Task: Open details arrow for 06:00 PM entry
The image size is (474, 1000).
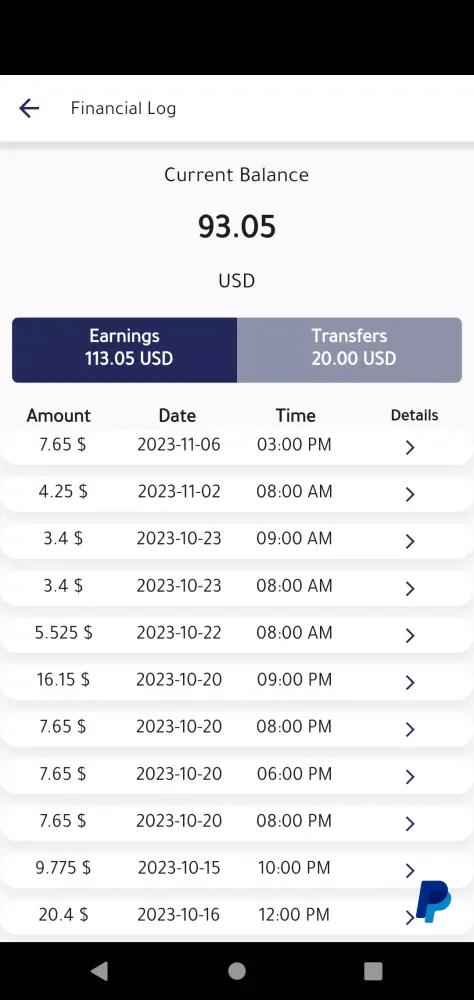Action: click(410, 776)
